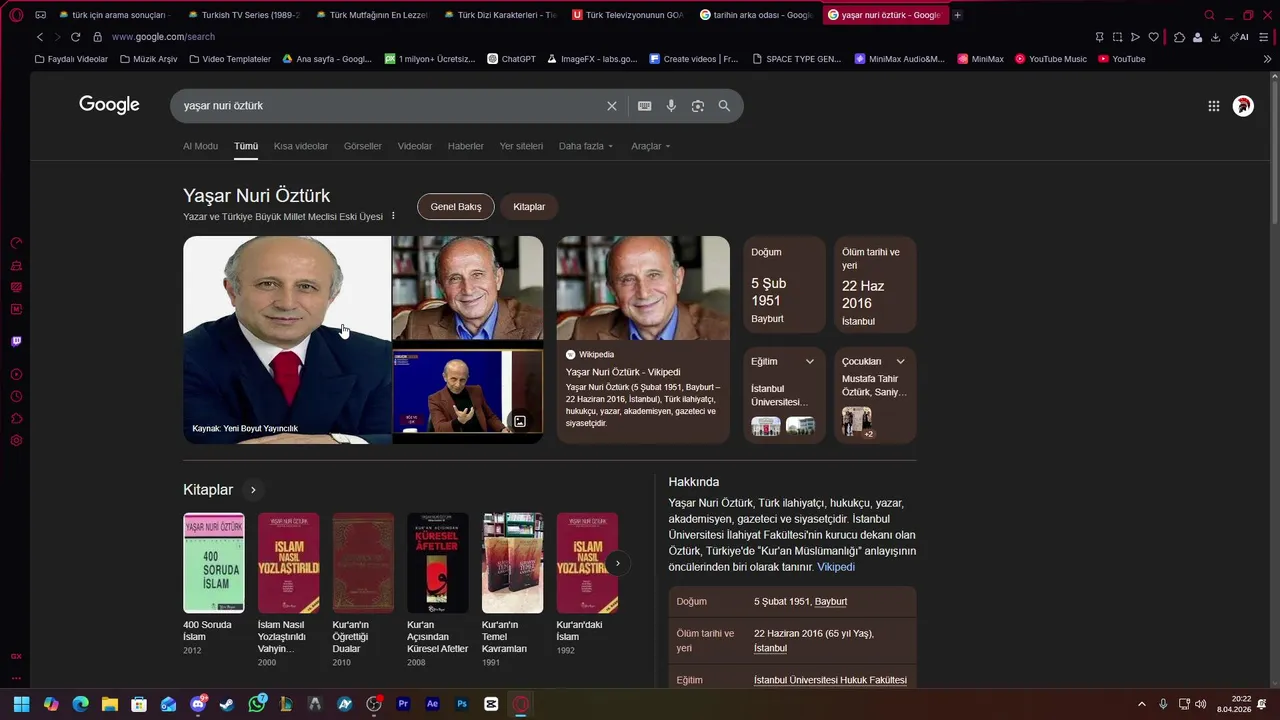Open Haberler search tab
Viewport: 1280px width, 720px height.
[466, 146]
